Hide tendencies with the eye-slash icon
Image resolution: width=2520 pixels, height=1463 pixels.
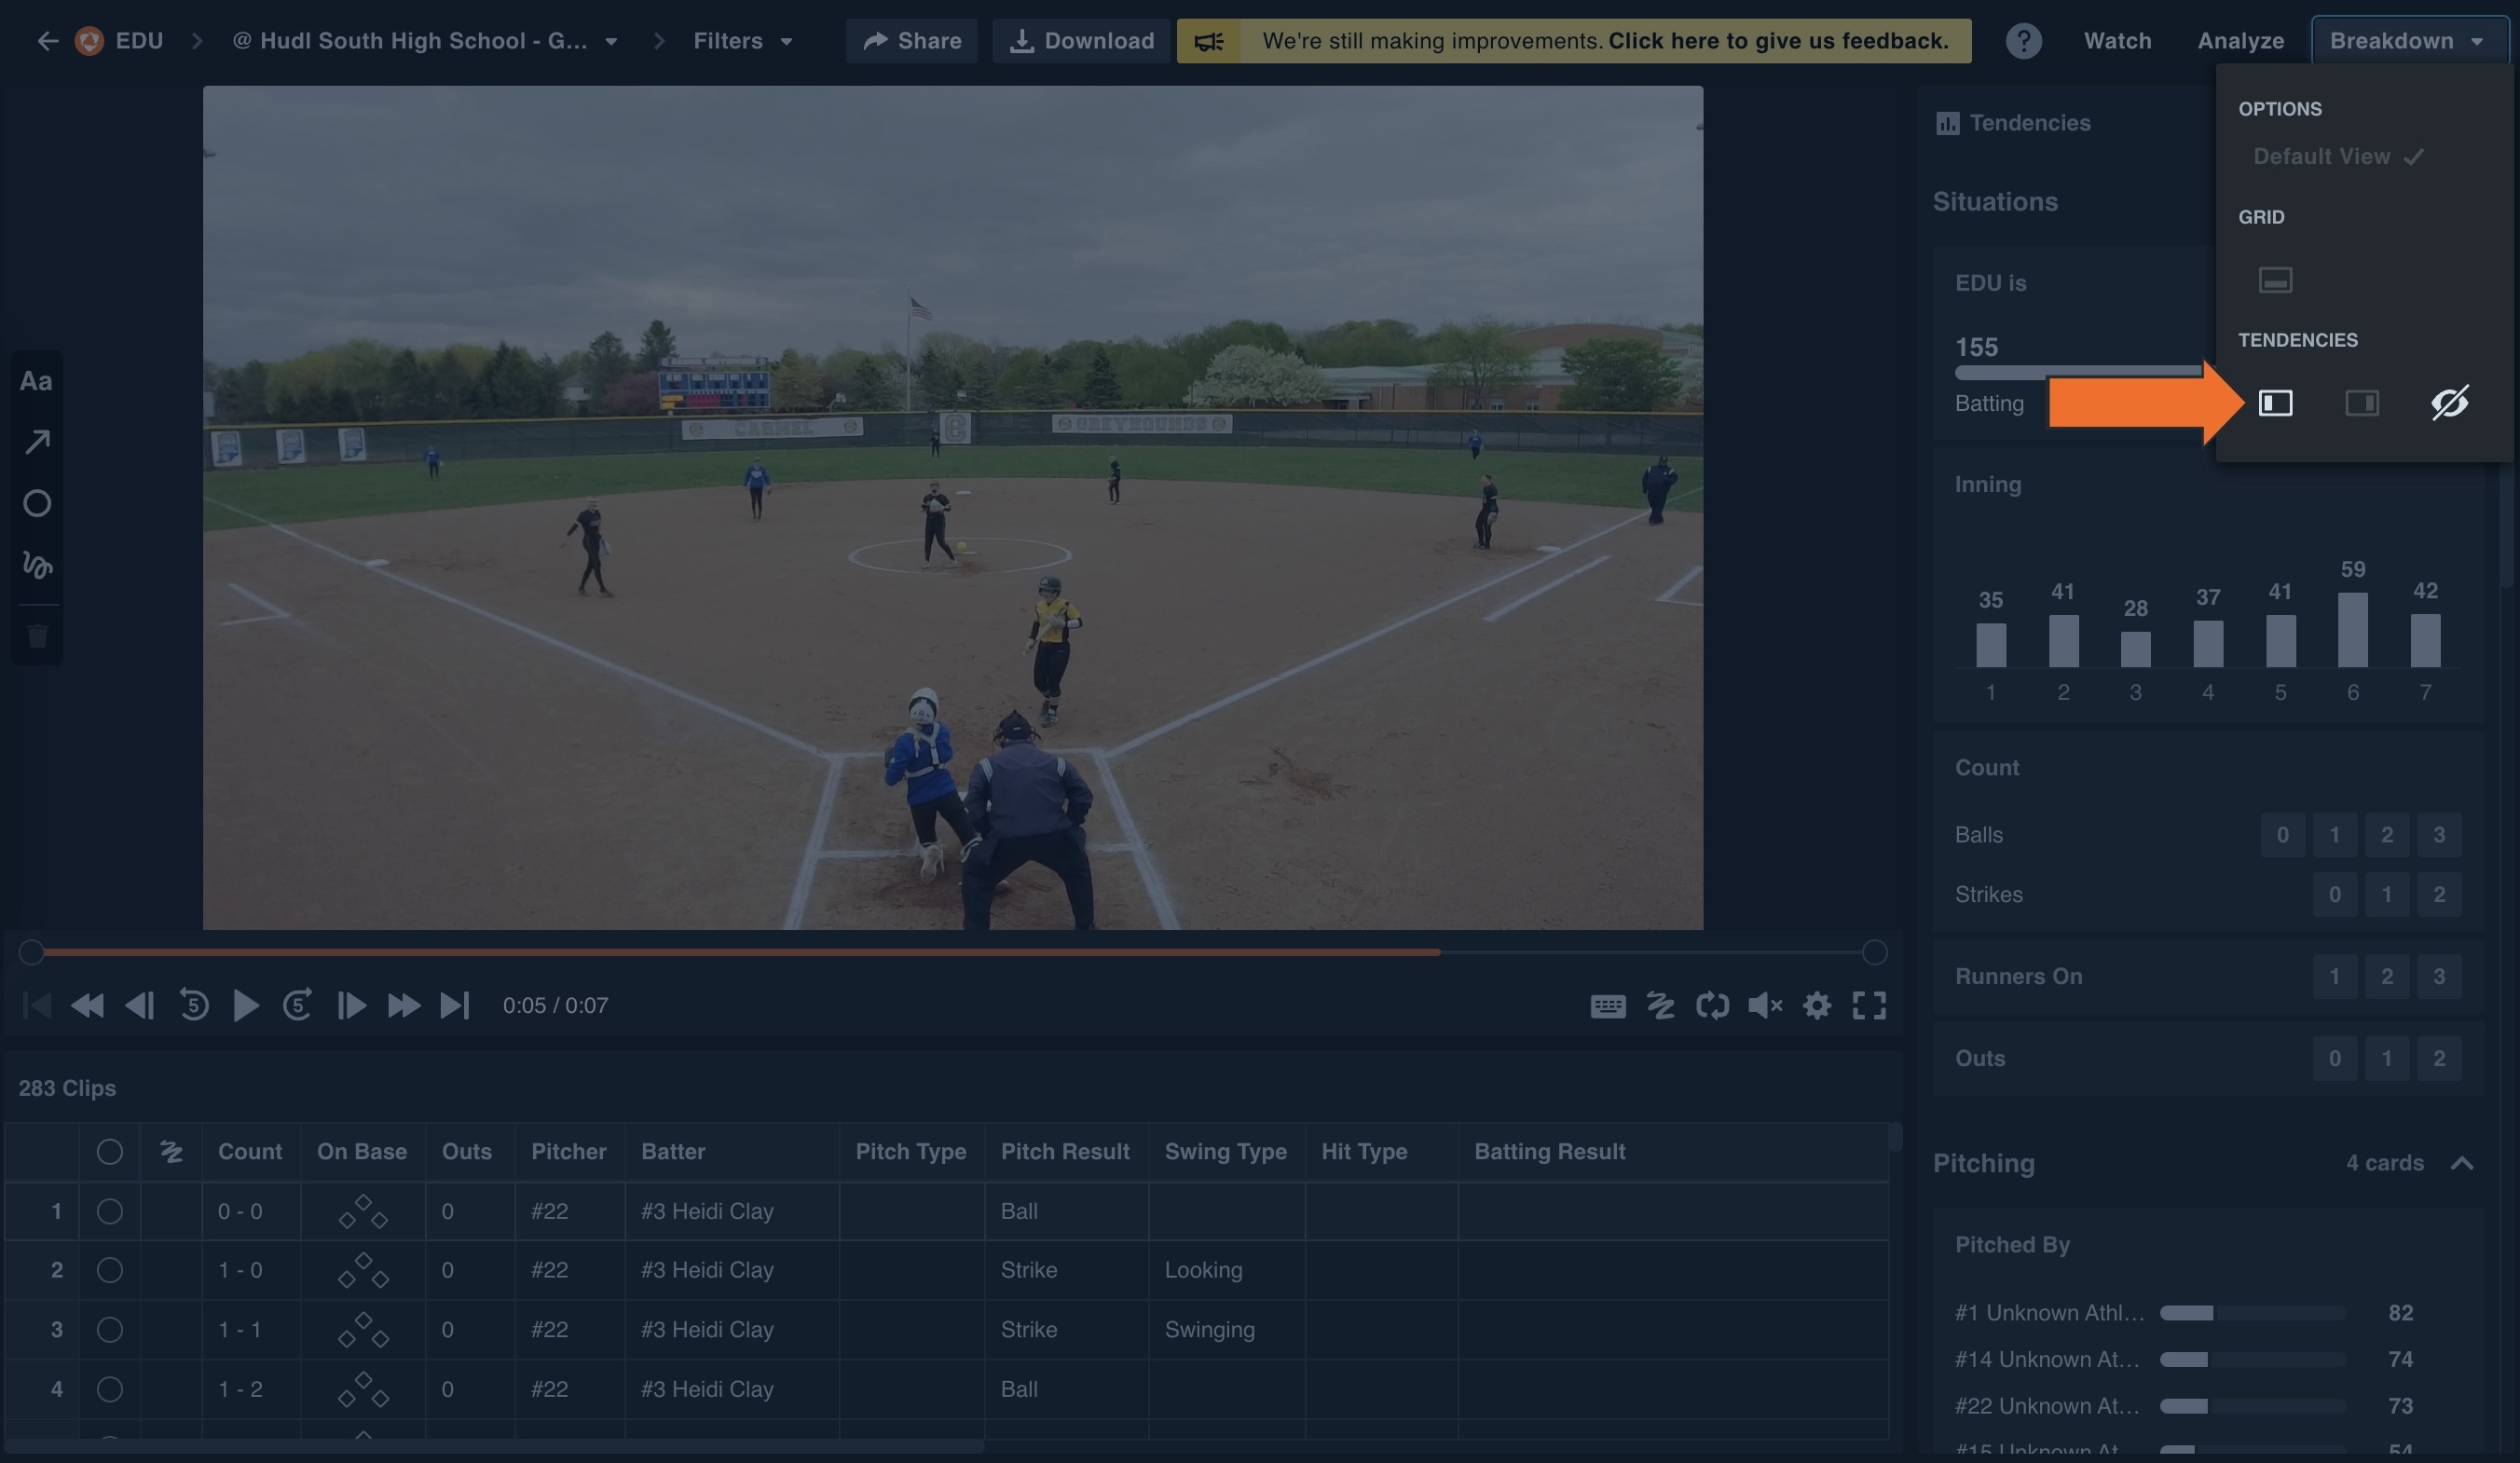point(2450,403)
